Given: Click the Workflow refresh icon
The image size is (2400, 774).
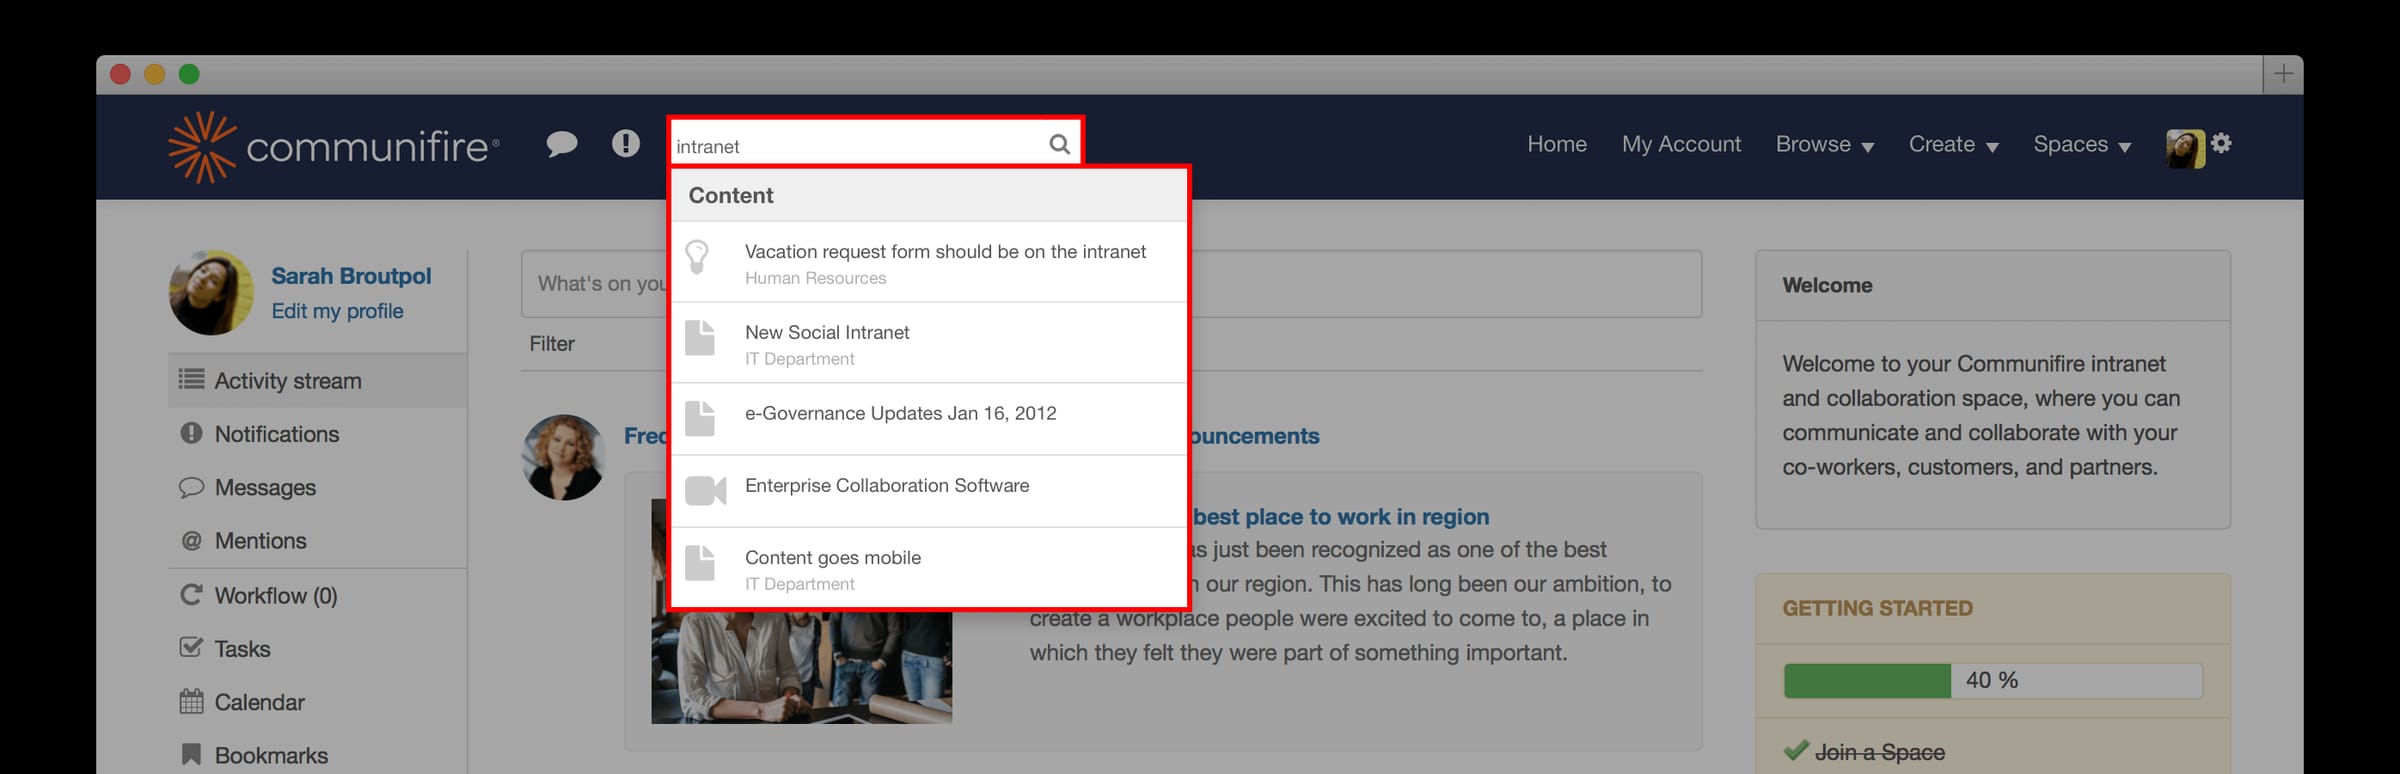Looking at the screenshot, I should tap(191, 594).
